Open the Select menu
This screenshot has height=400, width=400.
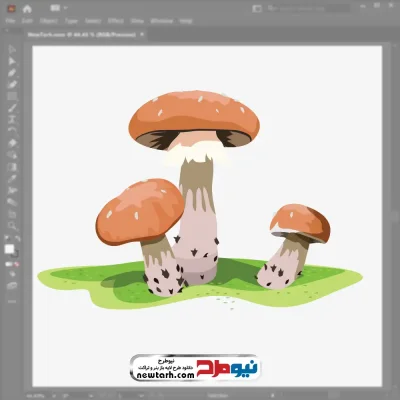point(93,21)
